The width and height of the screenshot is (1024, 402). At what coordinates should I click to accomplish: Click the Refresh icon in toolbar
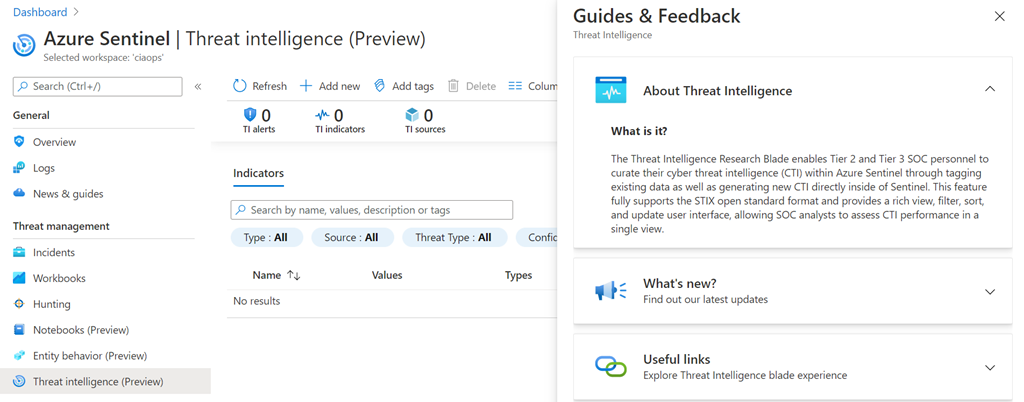[240, 86]
